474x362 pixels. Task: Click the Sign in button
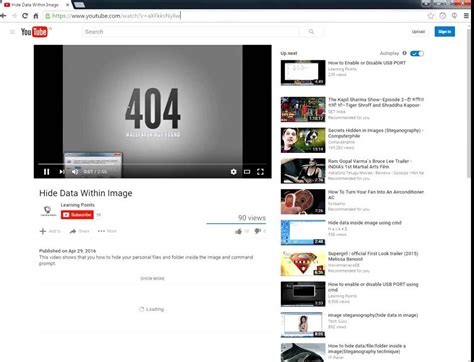point(445,32)
